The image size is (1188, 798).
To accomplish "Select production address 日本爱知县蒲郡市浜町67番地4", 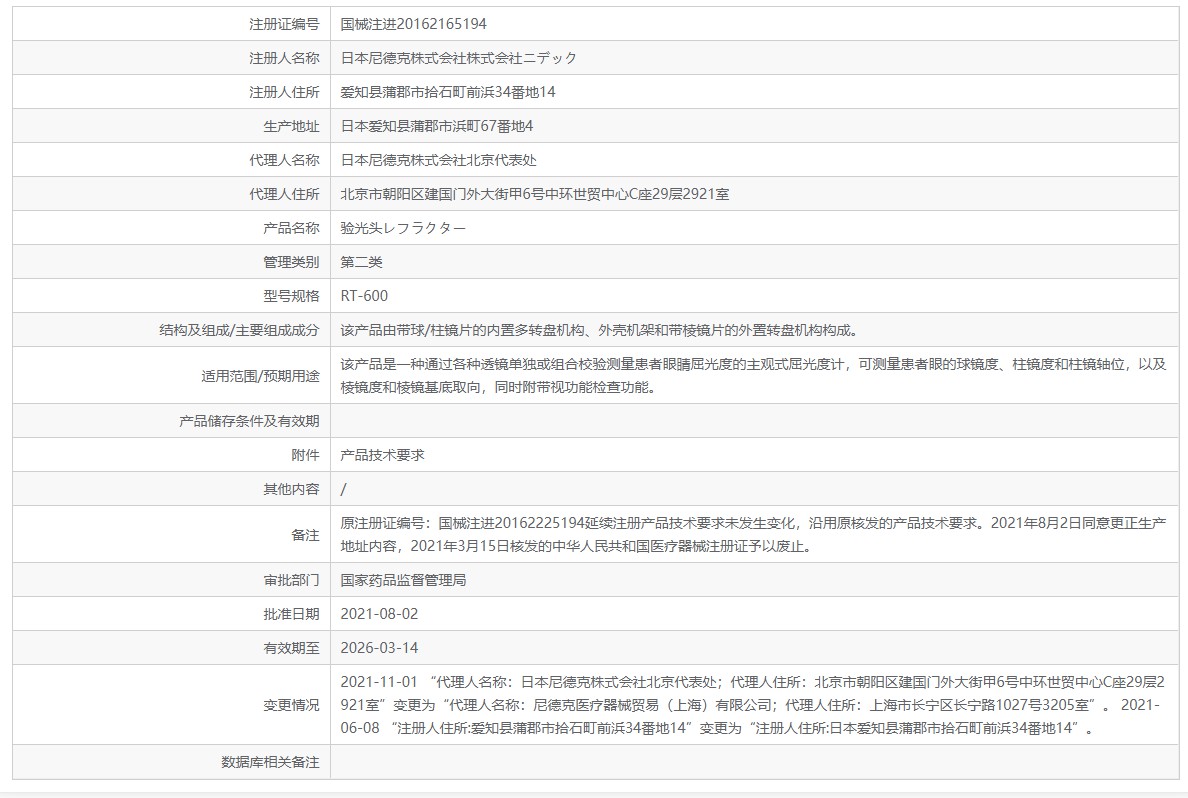I will (436, 127).
